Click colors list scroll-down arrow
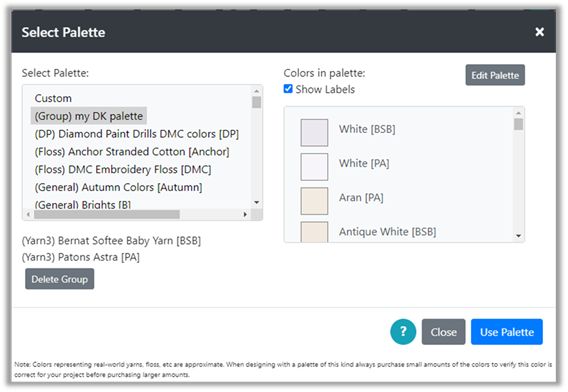This screenshot has width=568, height=392. point(518,236)
